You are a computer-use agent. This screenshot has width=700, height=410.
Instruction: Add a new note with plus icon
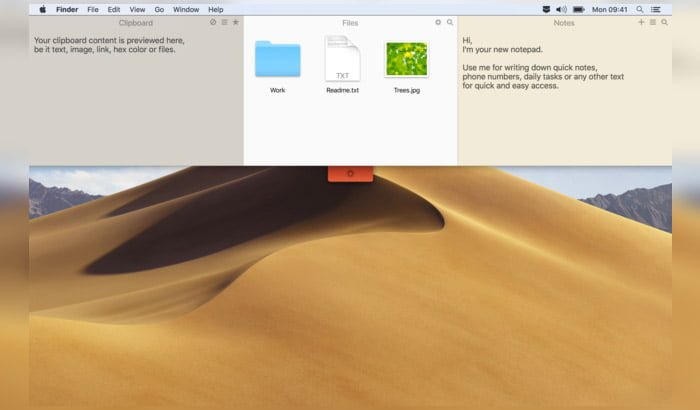pyautogui.click(x=641, y=22)
